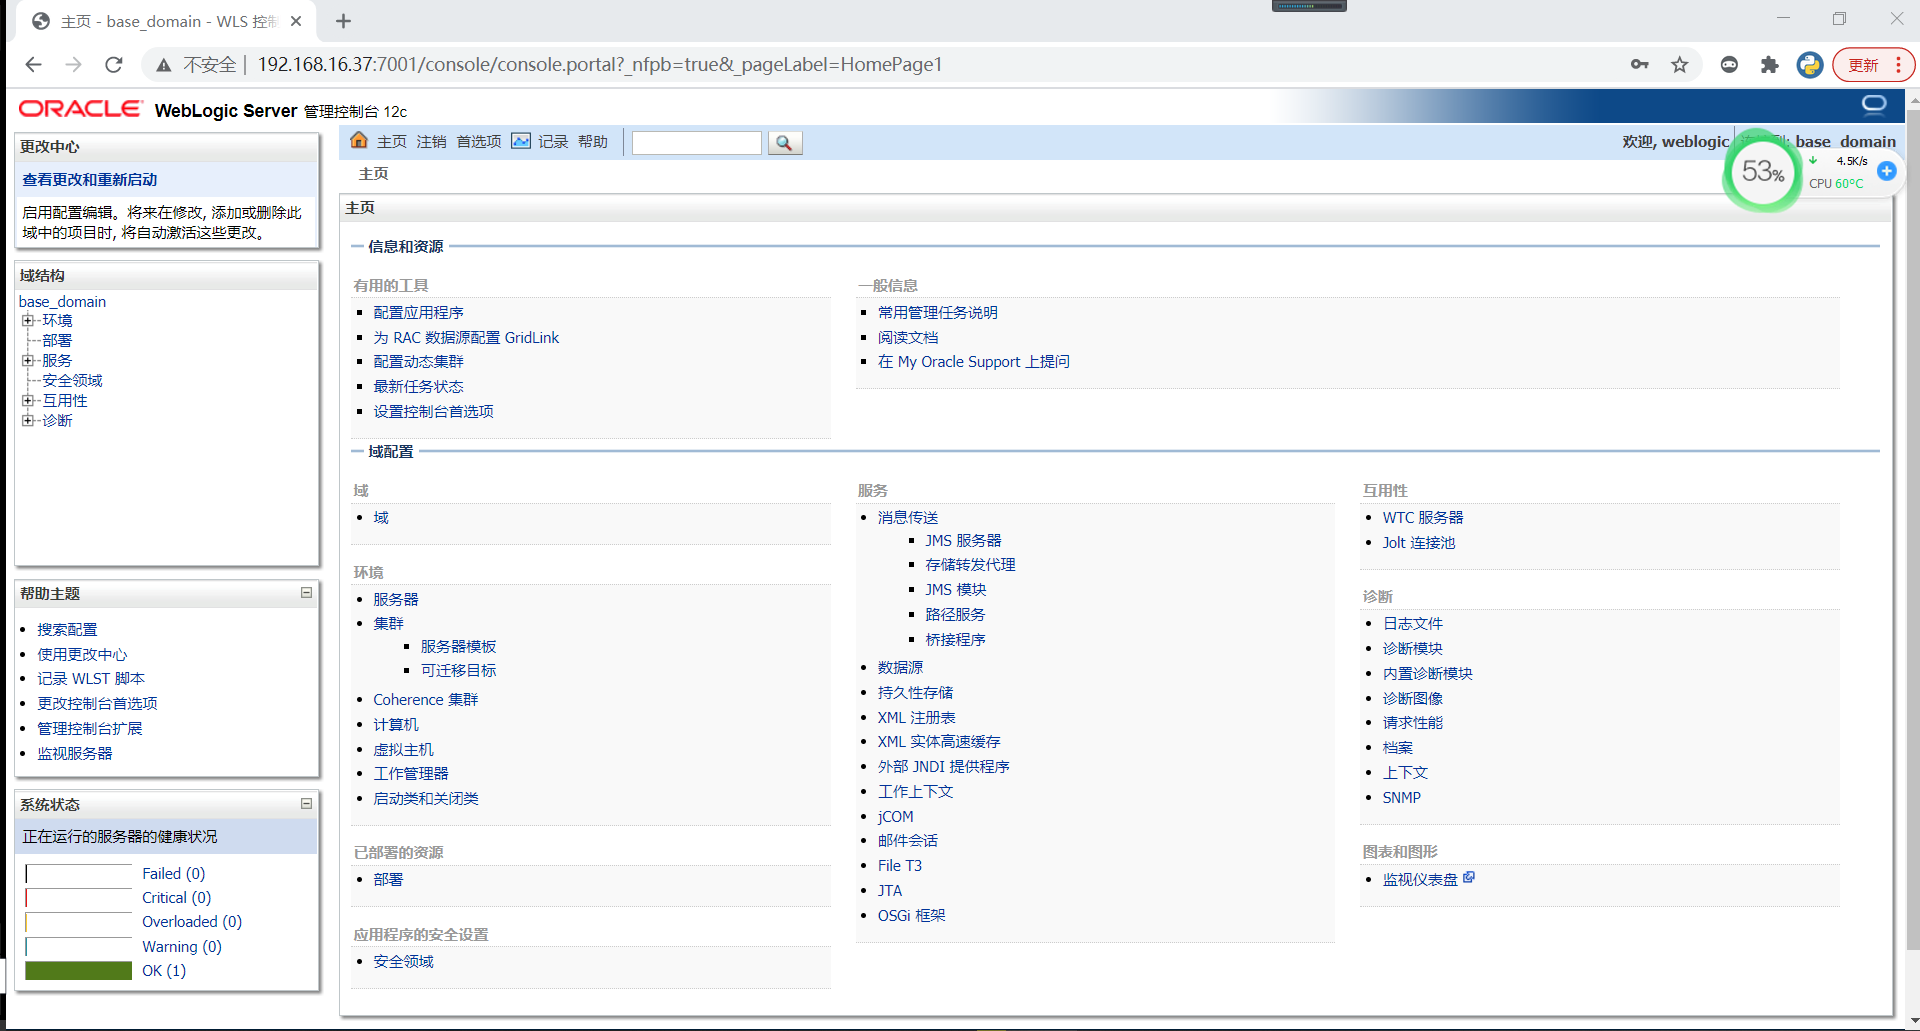Open the 常用管理任务说明 link
This screenshot has height=1031, width=1920.
[x=938, y=313]
